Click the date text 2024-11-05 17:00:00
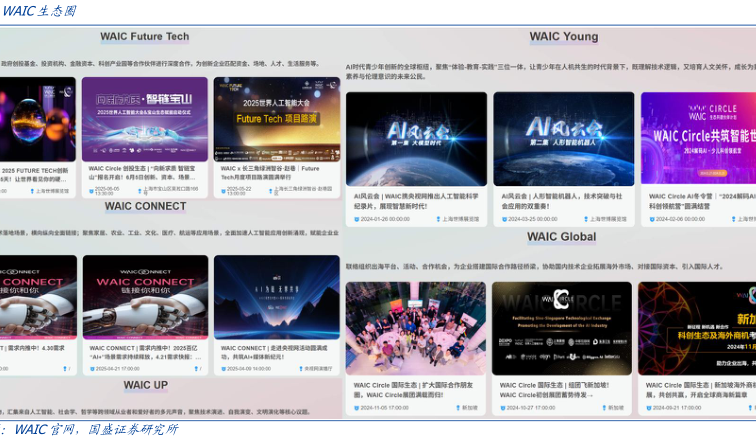The width and height of the screenshot is (756, 448). (x=384, y=408)
